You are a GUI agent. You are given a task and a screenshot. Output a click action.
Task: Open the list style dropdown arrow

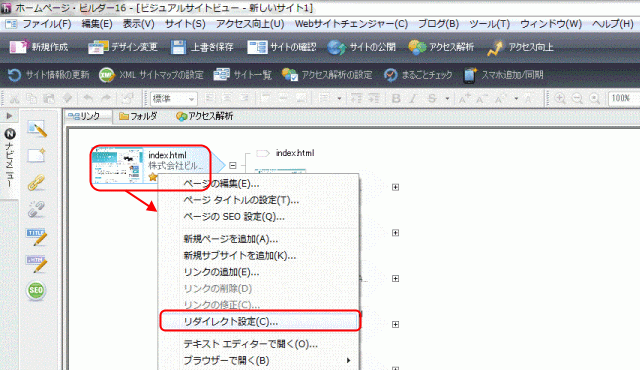pos(339,99)
